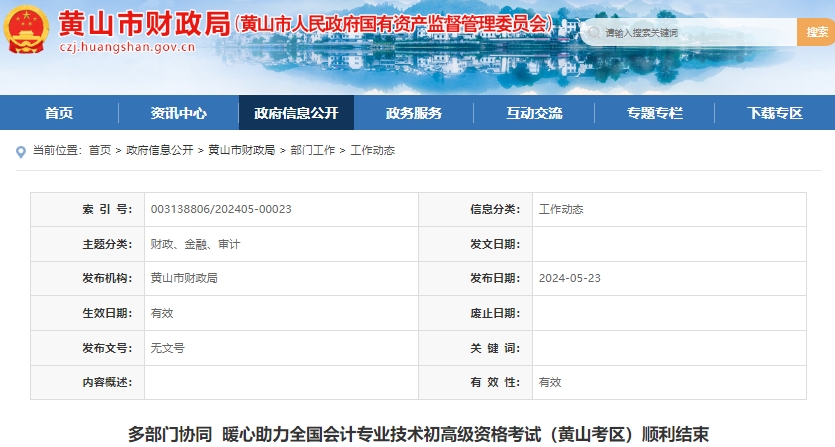Click the location pin icon before breadcrumb

tap(21, 151)
